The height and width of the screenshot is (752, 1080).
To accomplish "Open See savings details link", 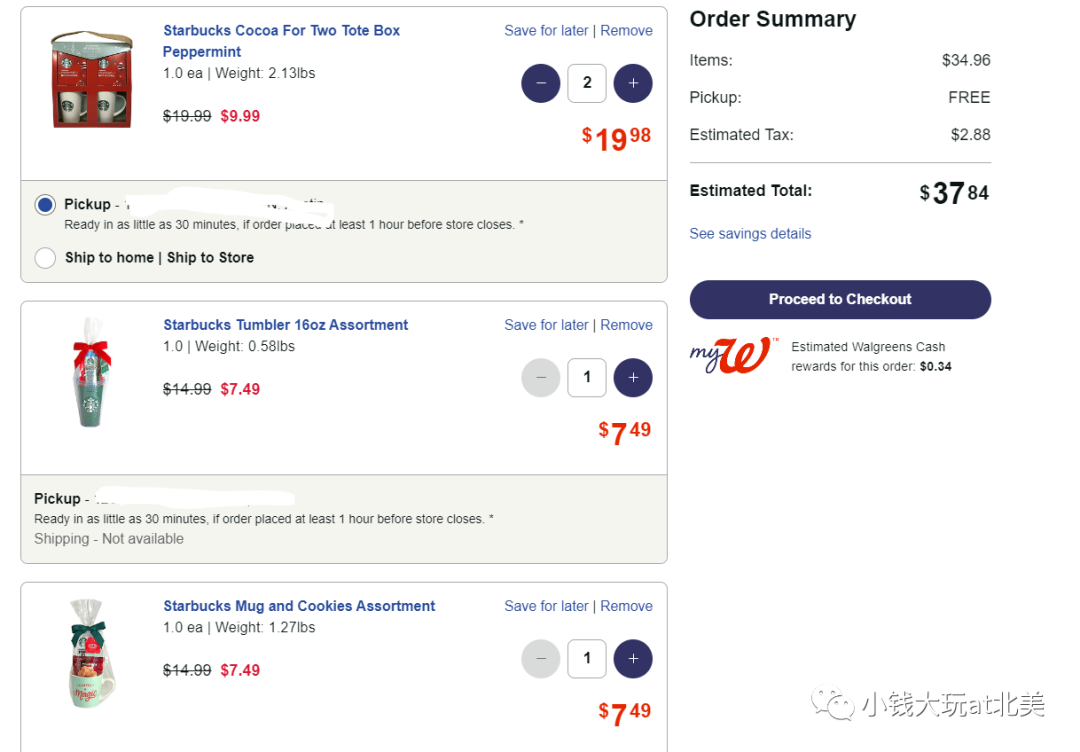I will [750, 233].
